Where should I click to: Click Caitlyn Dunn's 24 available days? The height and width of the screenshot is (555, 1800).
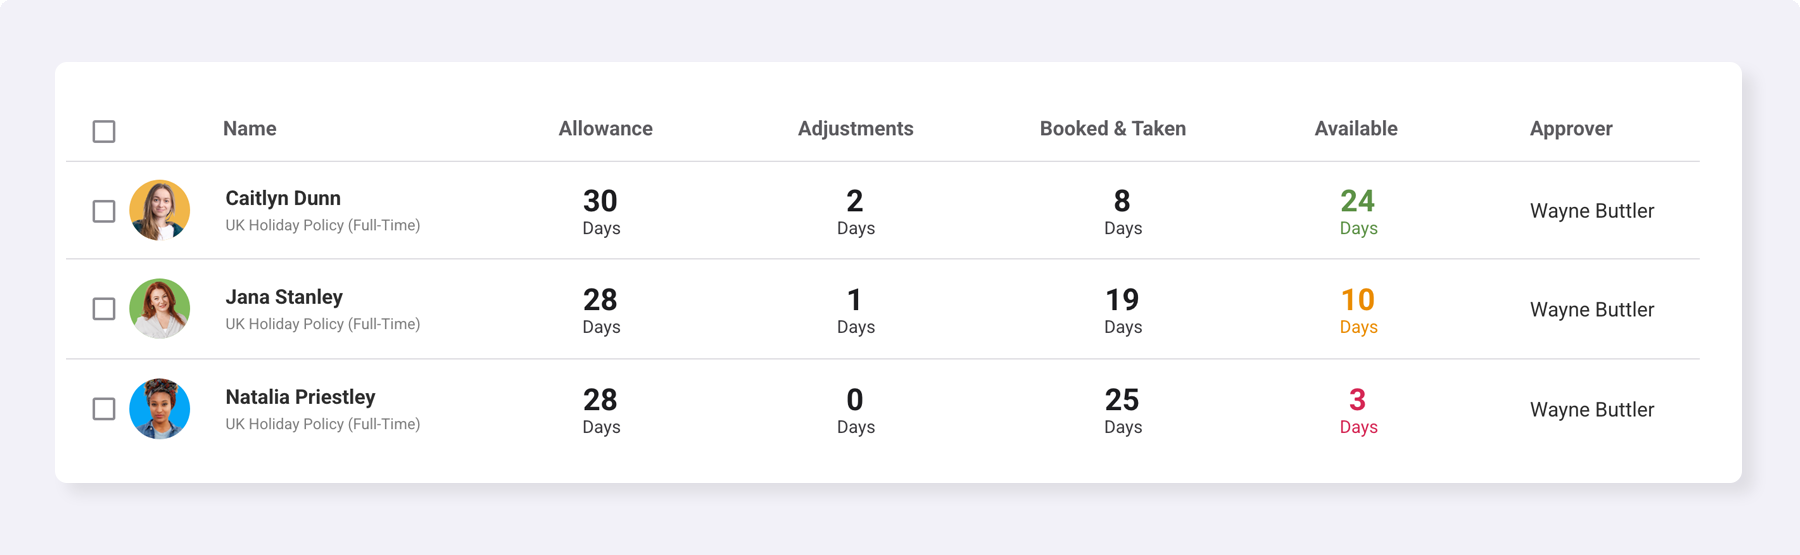(x=1358, y=212)
